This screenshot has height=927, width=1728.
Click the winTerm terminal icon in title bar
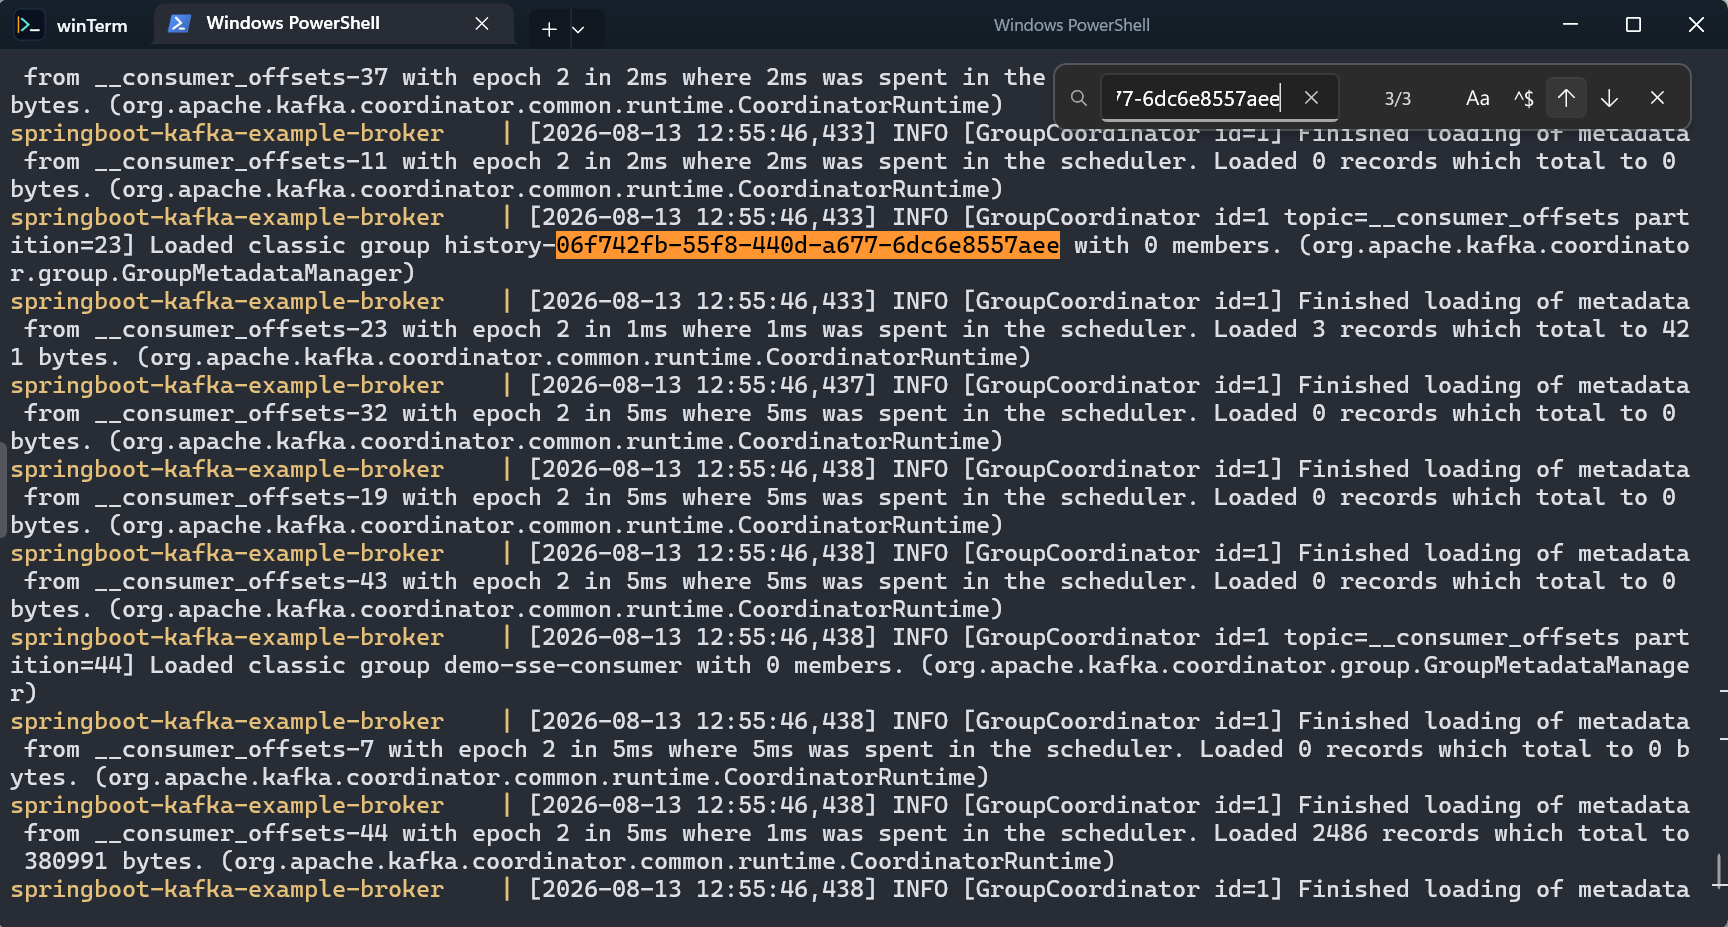click(29, 25)
